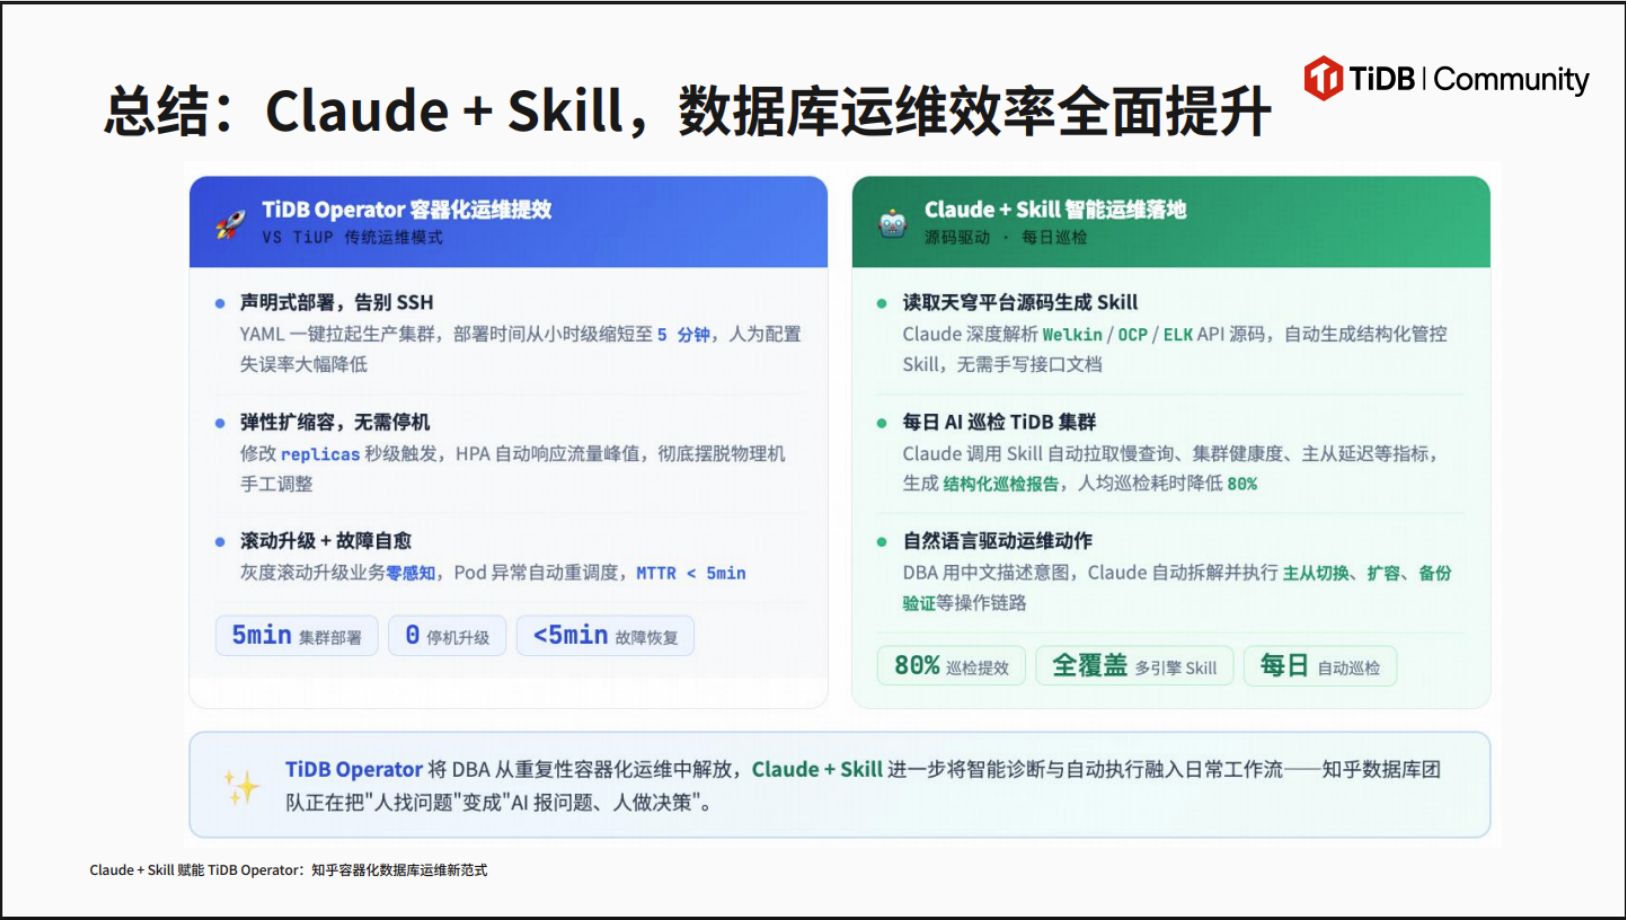Viewport: 1626px width, 920px height.
Task: Click the Claude + Skill 智能运维落地 header
Action: [x=1171, y=222]
